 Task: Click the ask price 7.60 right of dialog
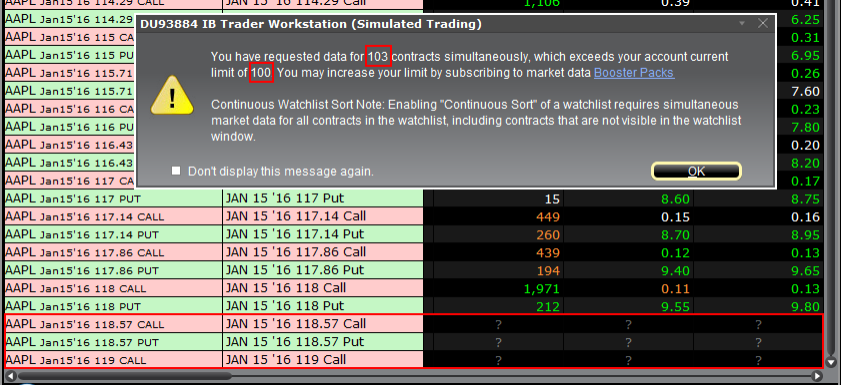click(x=806, y=92)
